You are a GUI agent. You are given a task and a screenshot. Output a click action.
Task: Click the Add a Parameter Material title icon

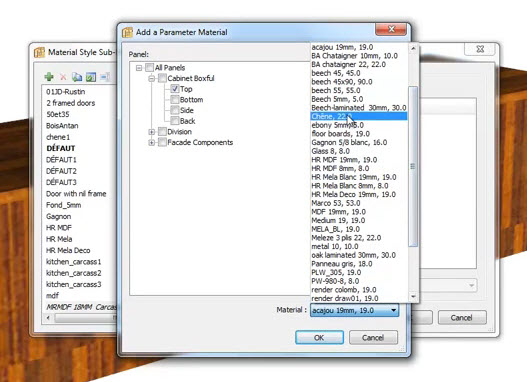click(x=127, y=32)
